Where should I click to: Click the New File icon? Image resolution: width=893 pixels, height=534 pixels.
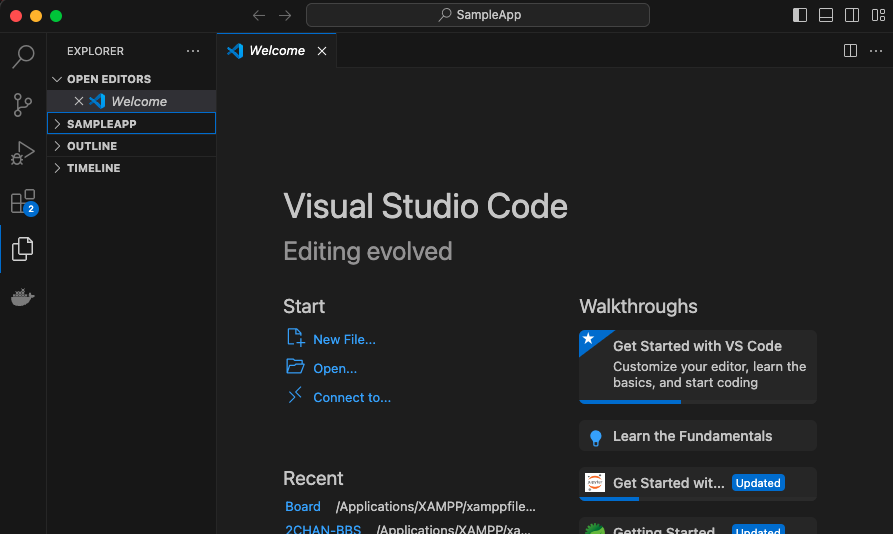pos(295,337)
